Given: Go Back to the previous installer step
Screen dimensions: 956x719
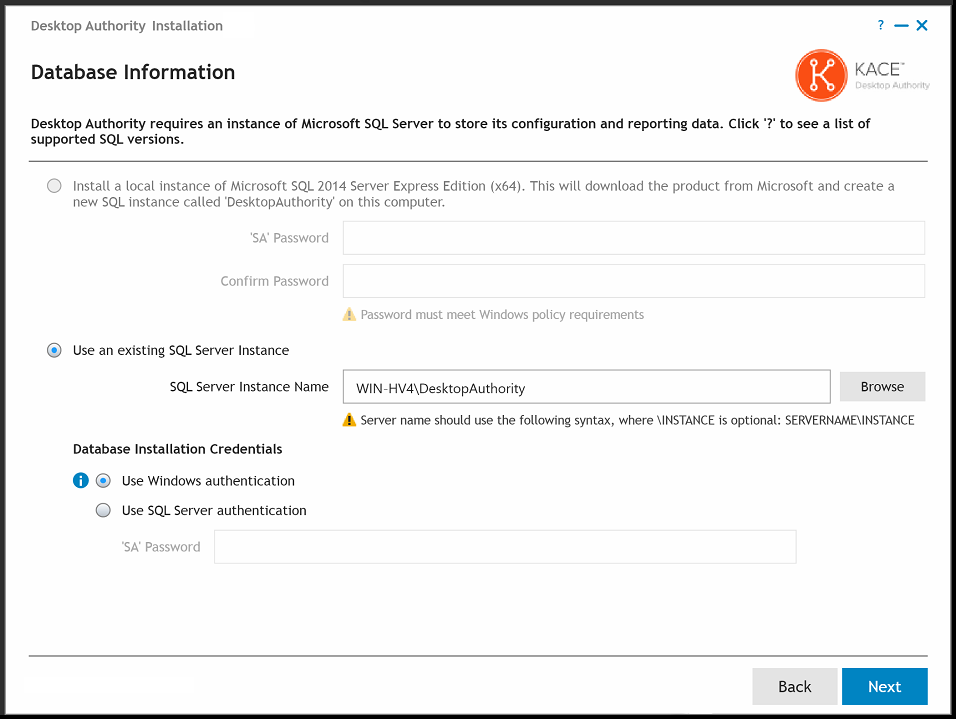Looking at the screenshot, I should [x=794, y=687].
